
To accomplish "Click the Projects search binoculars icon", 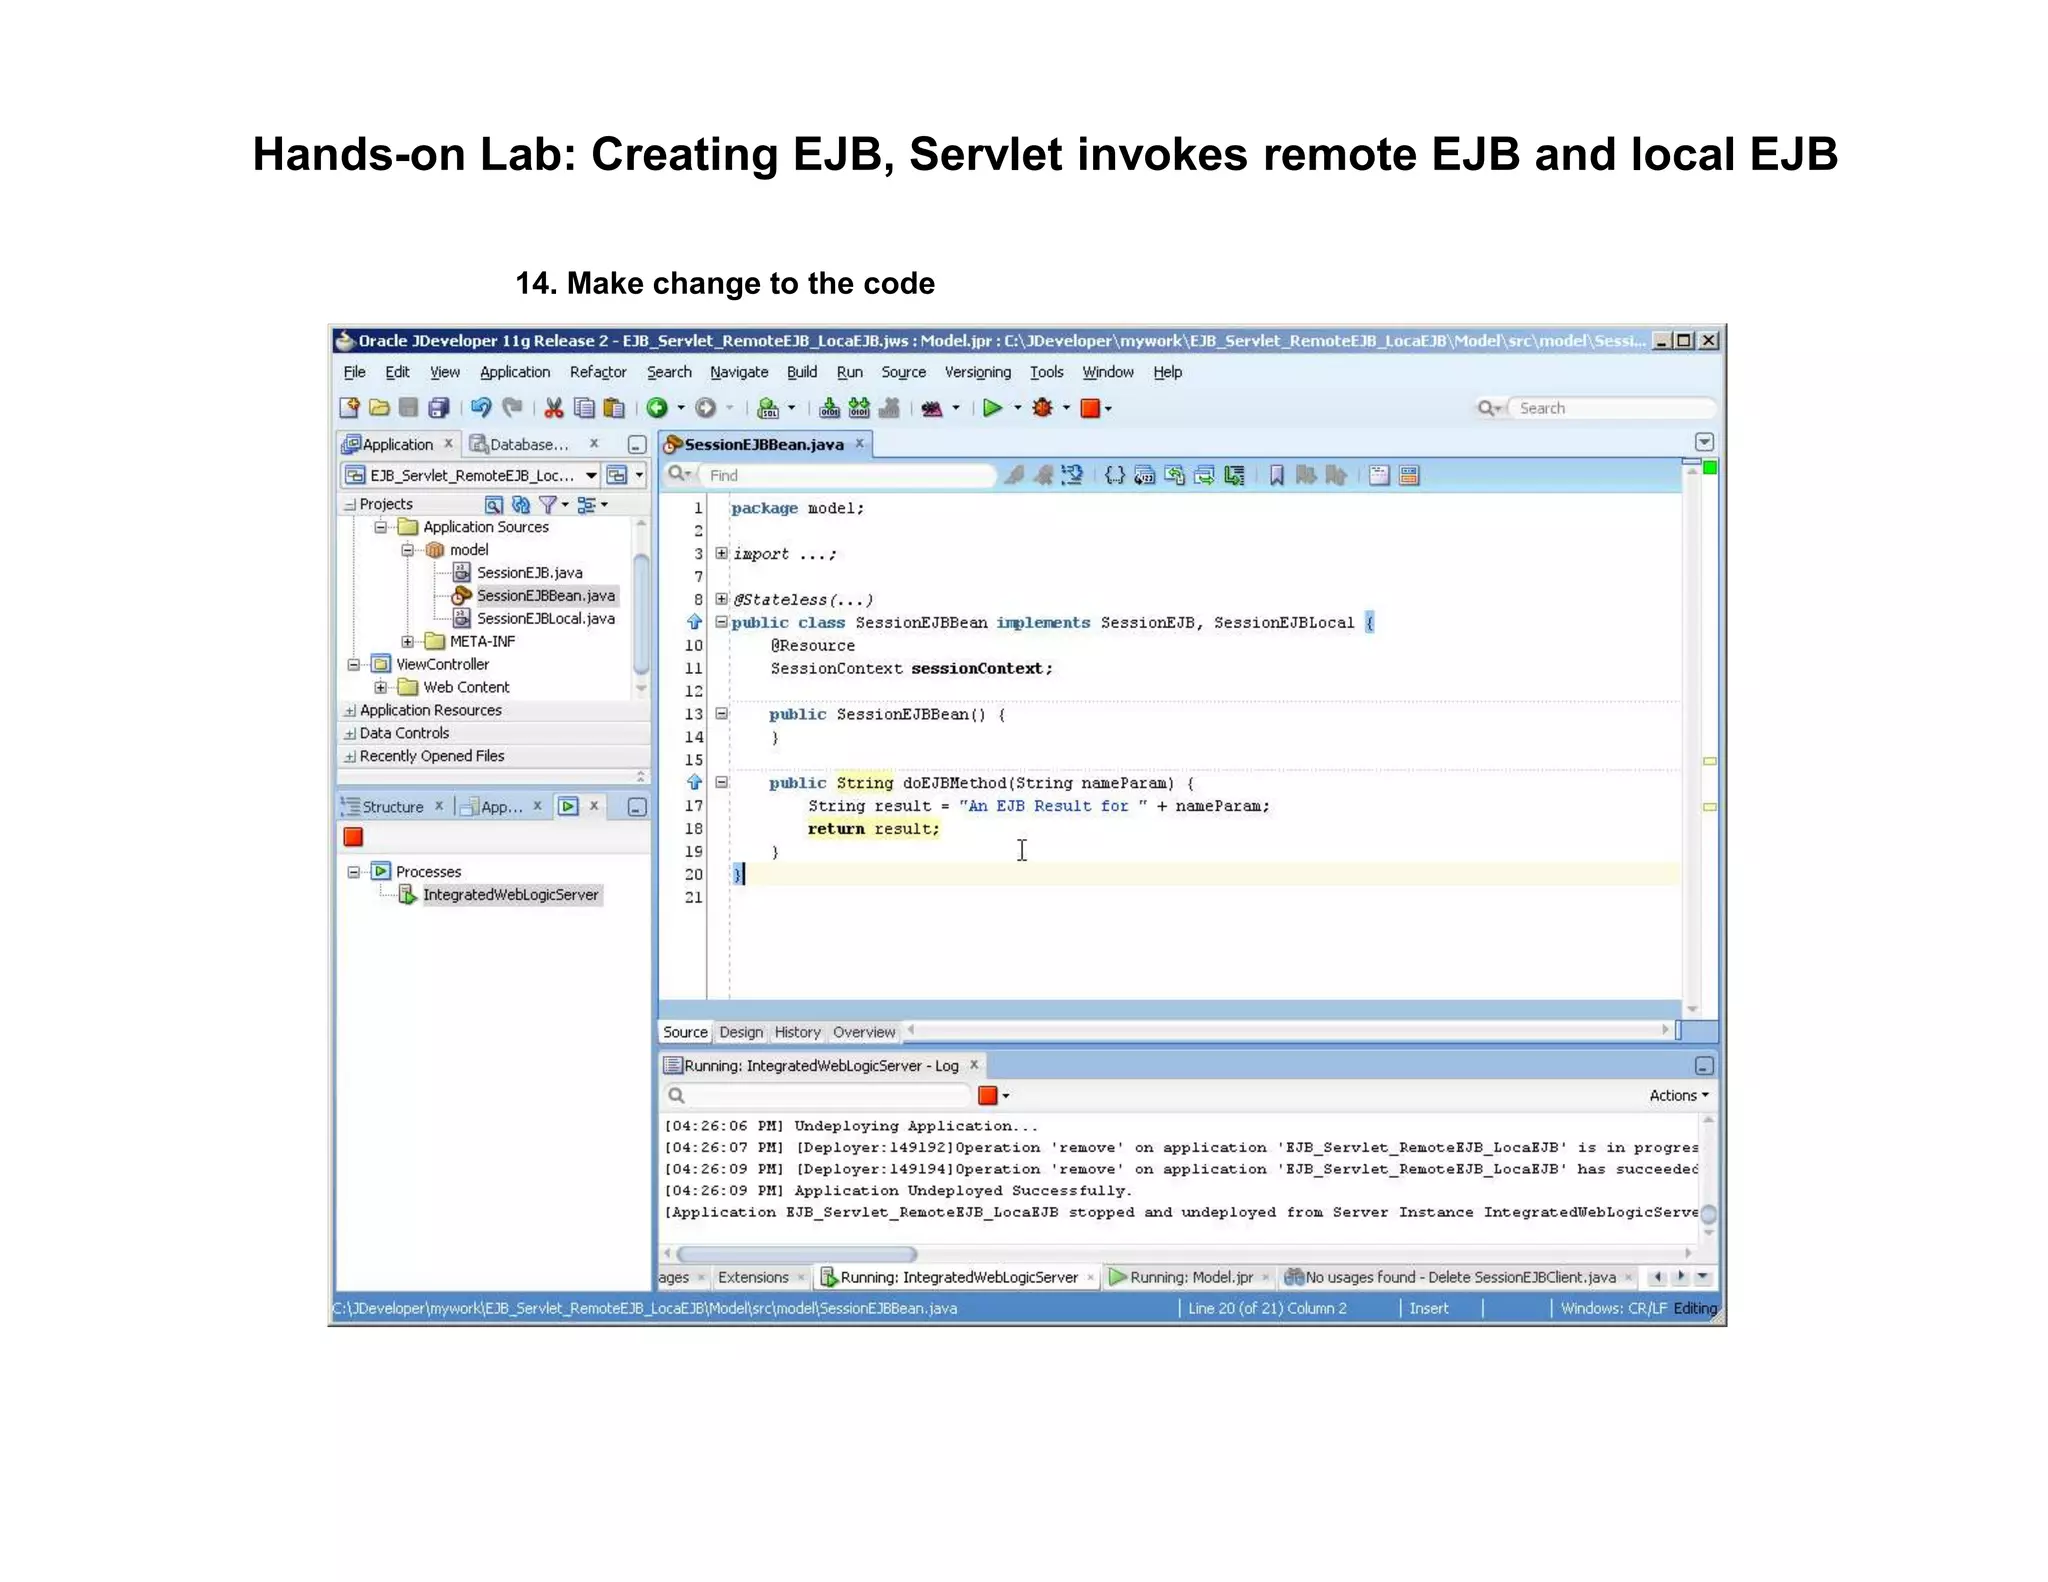I will click(493, 505).
